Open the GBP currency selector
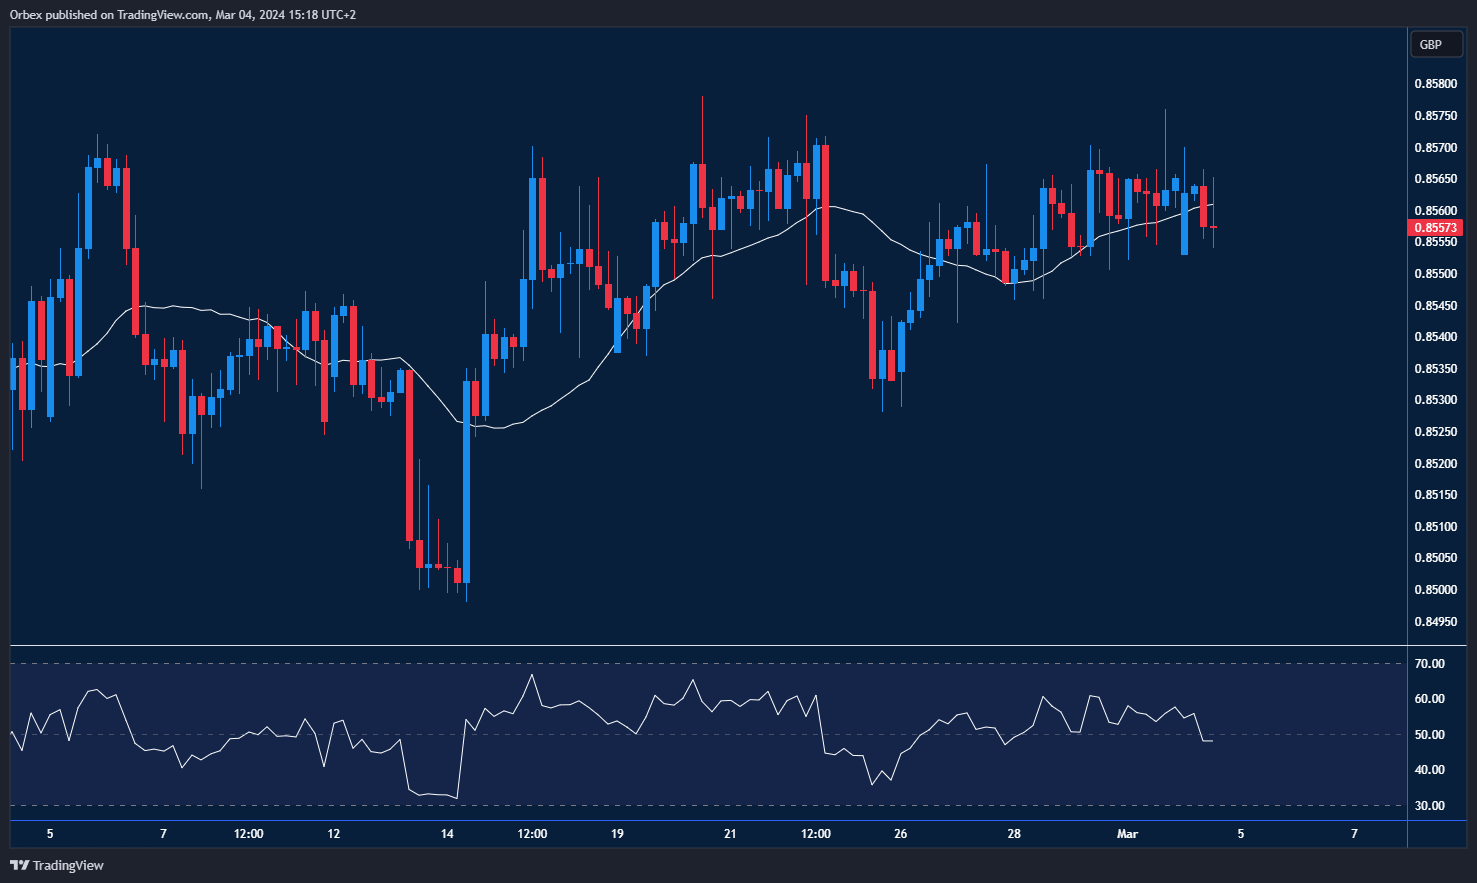Screen dimensions: 1477x883 click(1431, 44)
